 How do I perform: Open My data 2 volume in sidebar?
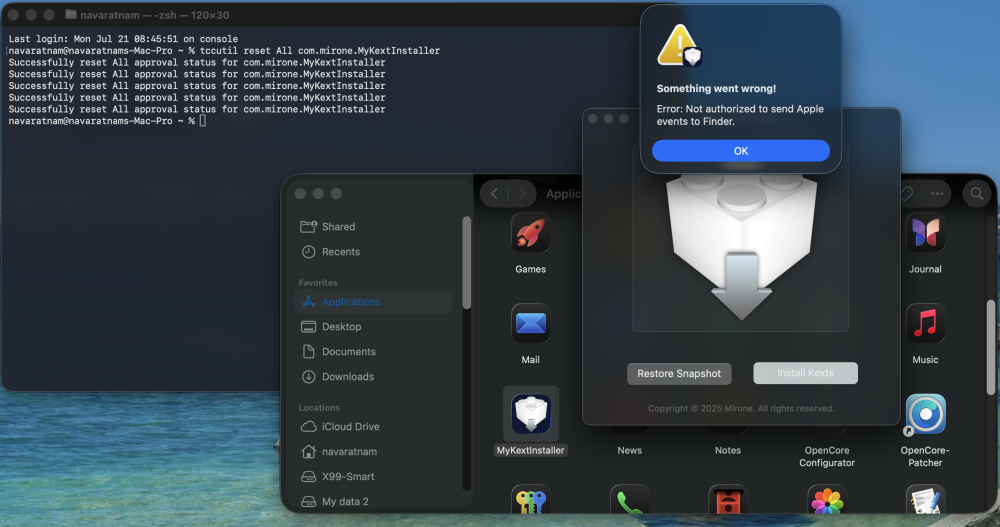373,501
